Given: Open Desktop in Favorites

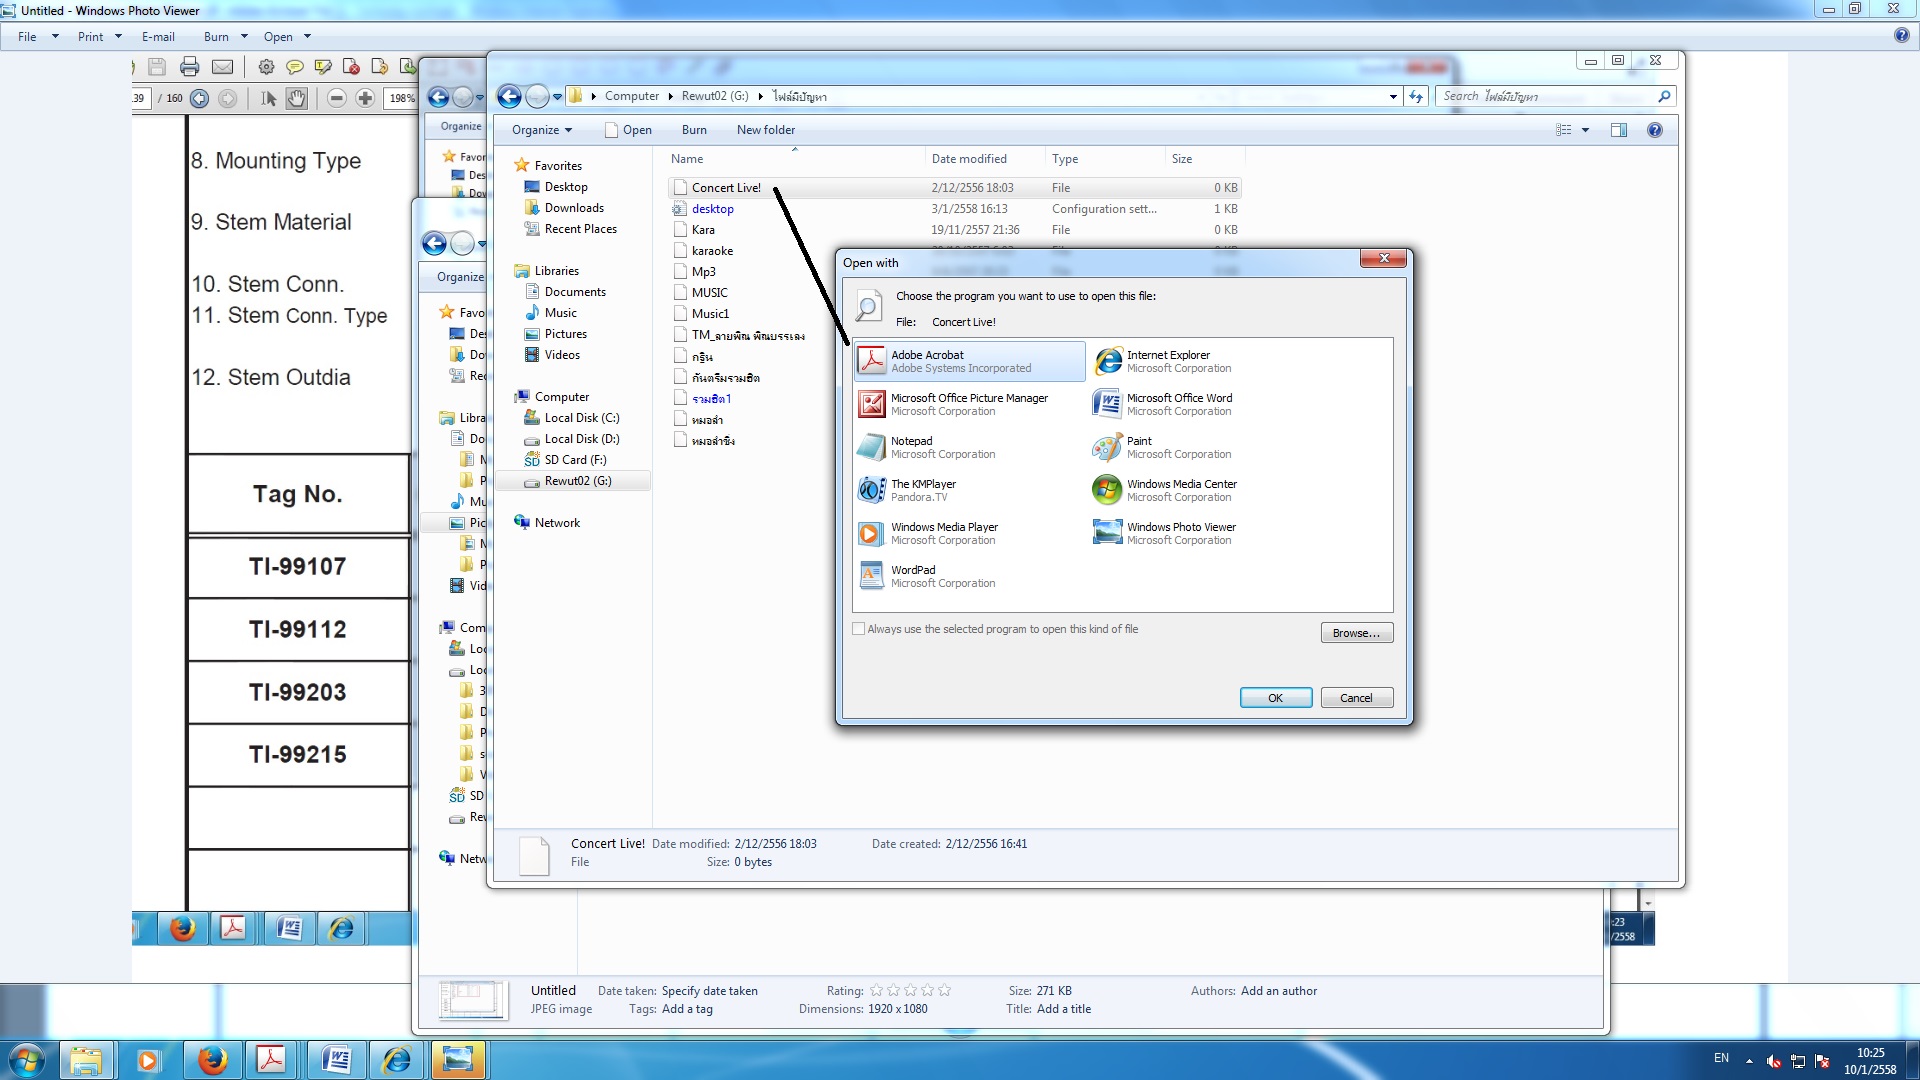Looking at the screenshot, I should 566,187.
